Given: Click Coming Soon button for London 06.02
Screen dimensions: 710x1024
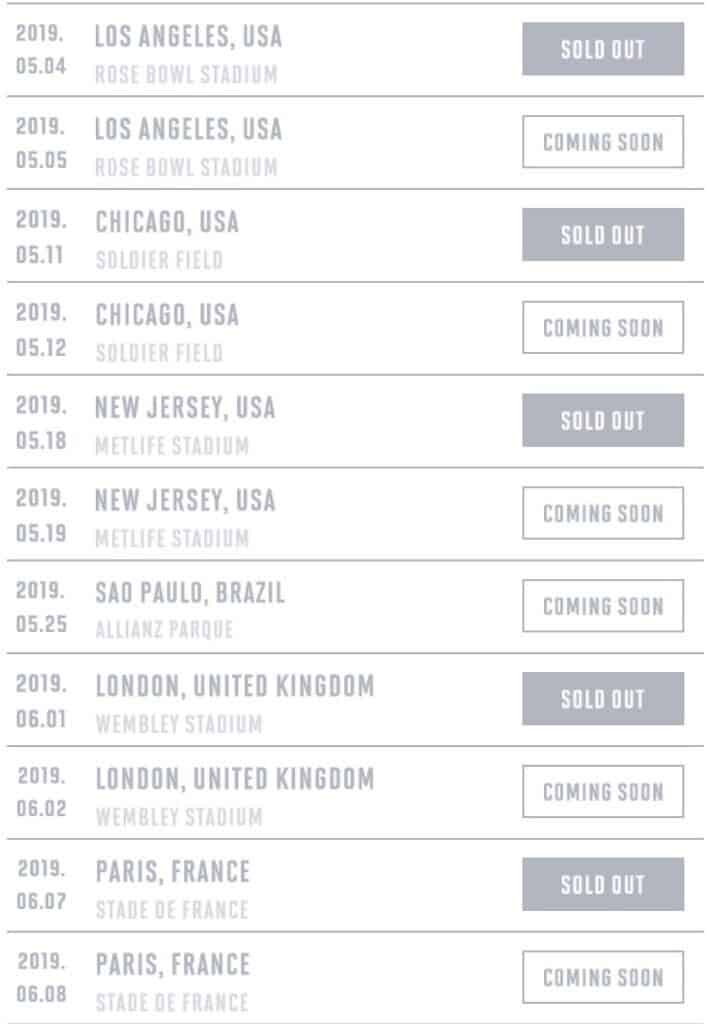Looking at the screenshot, I should 602,792.
